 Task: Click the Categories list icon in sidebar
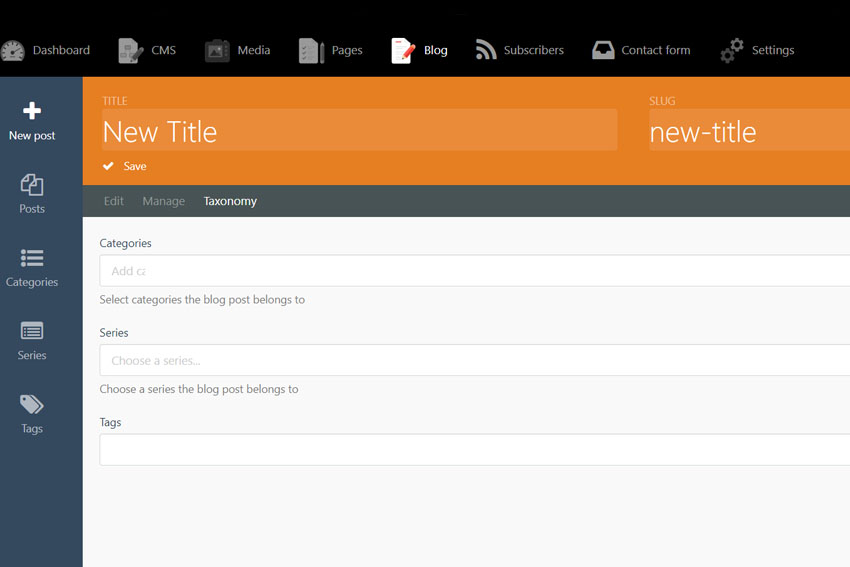(x=32, y=258)
